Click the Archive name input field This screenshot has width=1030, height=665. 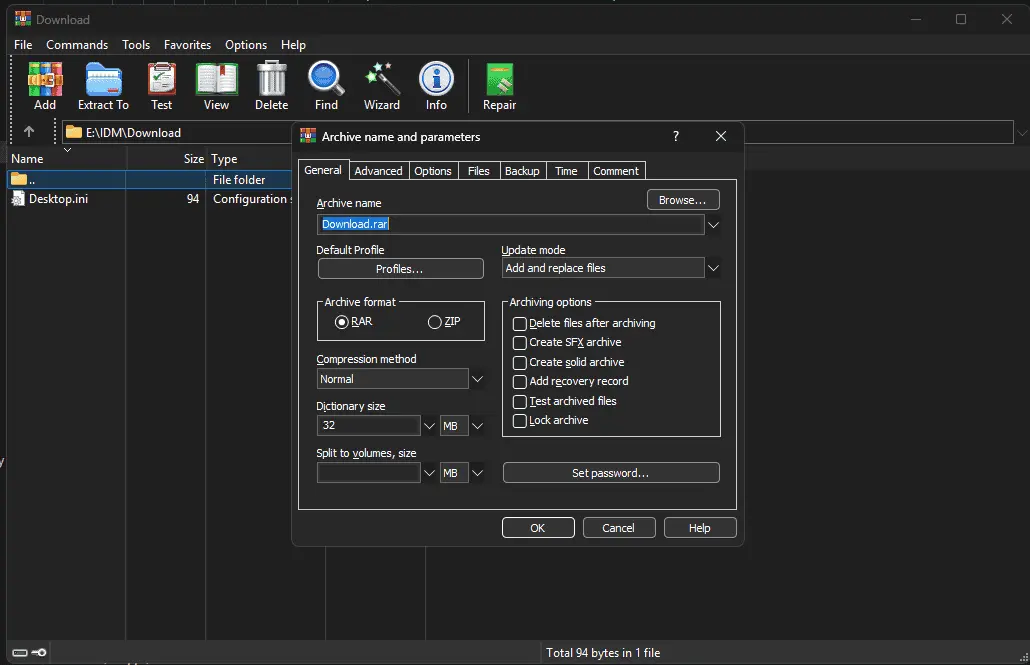tap(510, 224)
